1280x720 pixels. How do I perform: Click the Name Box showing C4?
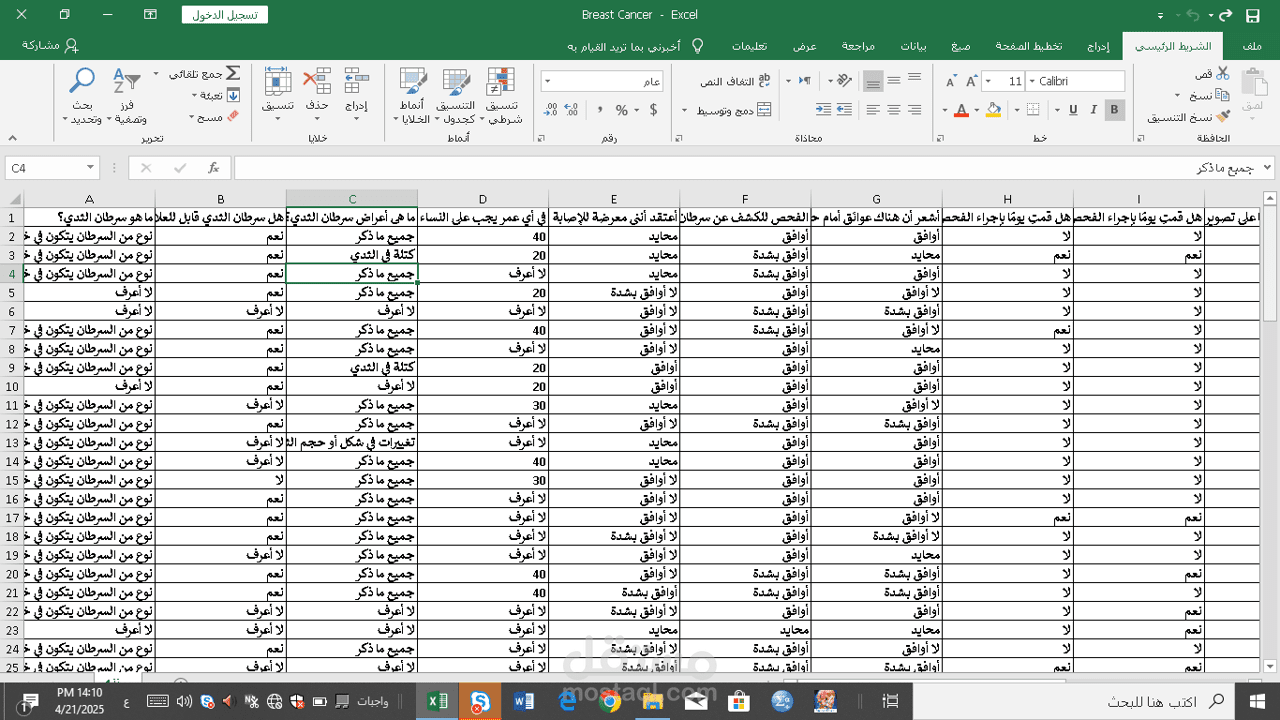click(51, 168)
